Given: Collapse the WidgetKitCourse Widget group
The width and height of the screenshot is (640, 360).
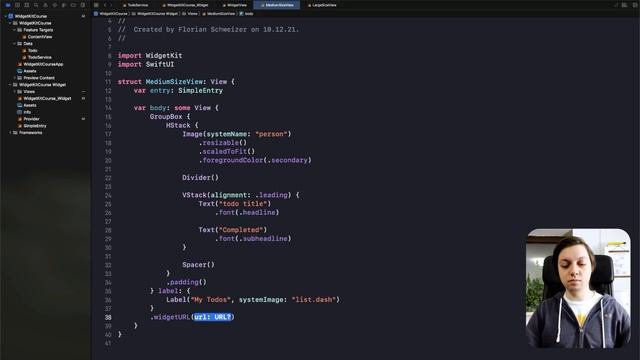Looking at the screenshot, I should (10, 85).
